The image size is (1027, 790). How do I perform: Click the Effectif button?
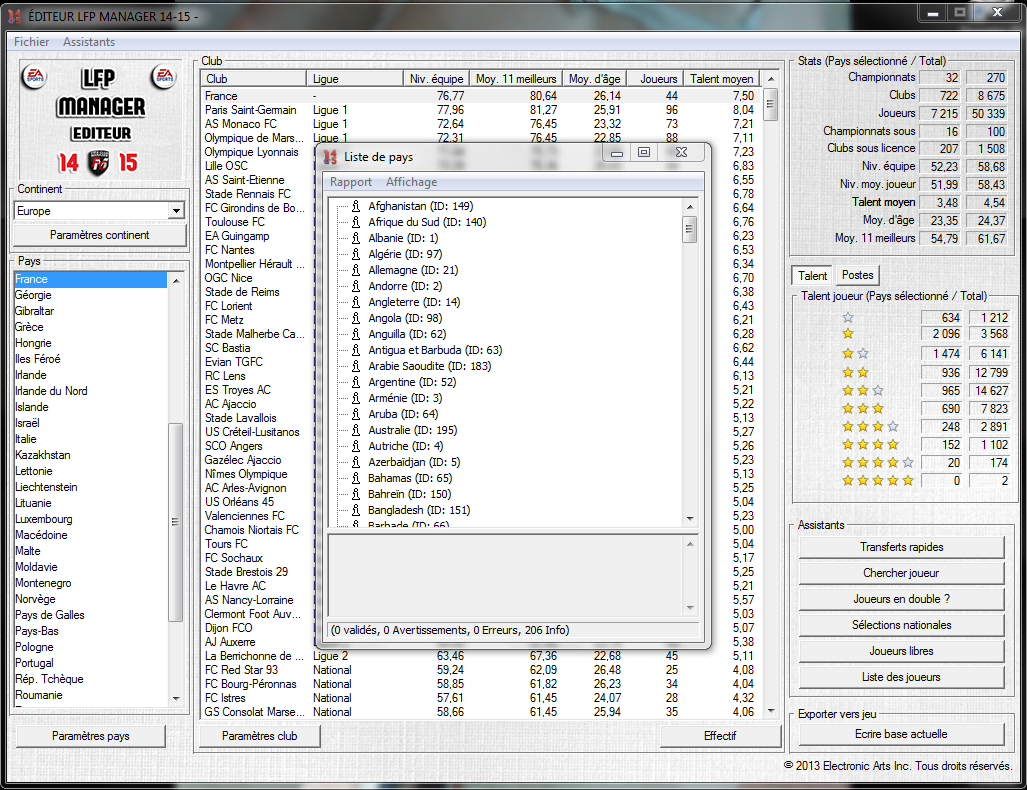[x=720, y=736]
